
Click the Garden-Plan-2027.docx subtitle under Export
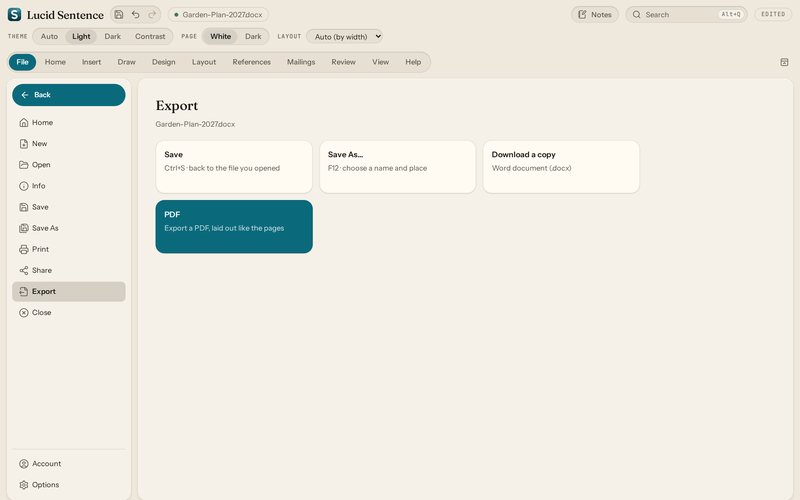point(195,124)
